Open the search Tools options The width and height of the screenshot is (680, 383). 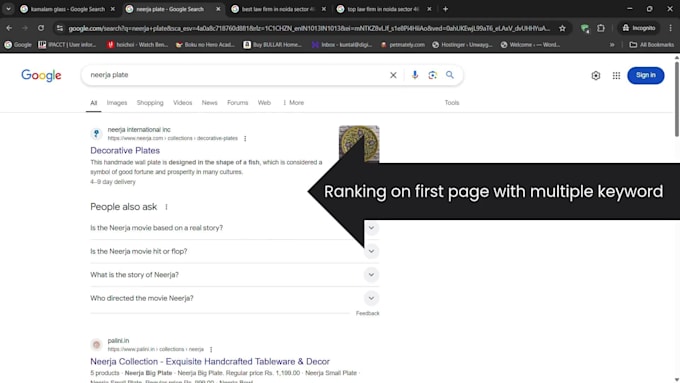coord(451,103)
